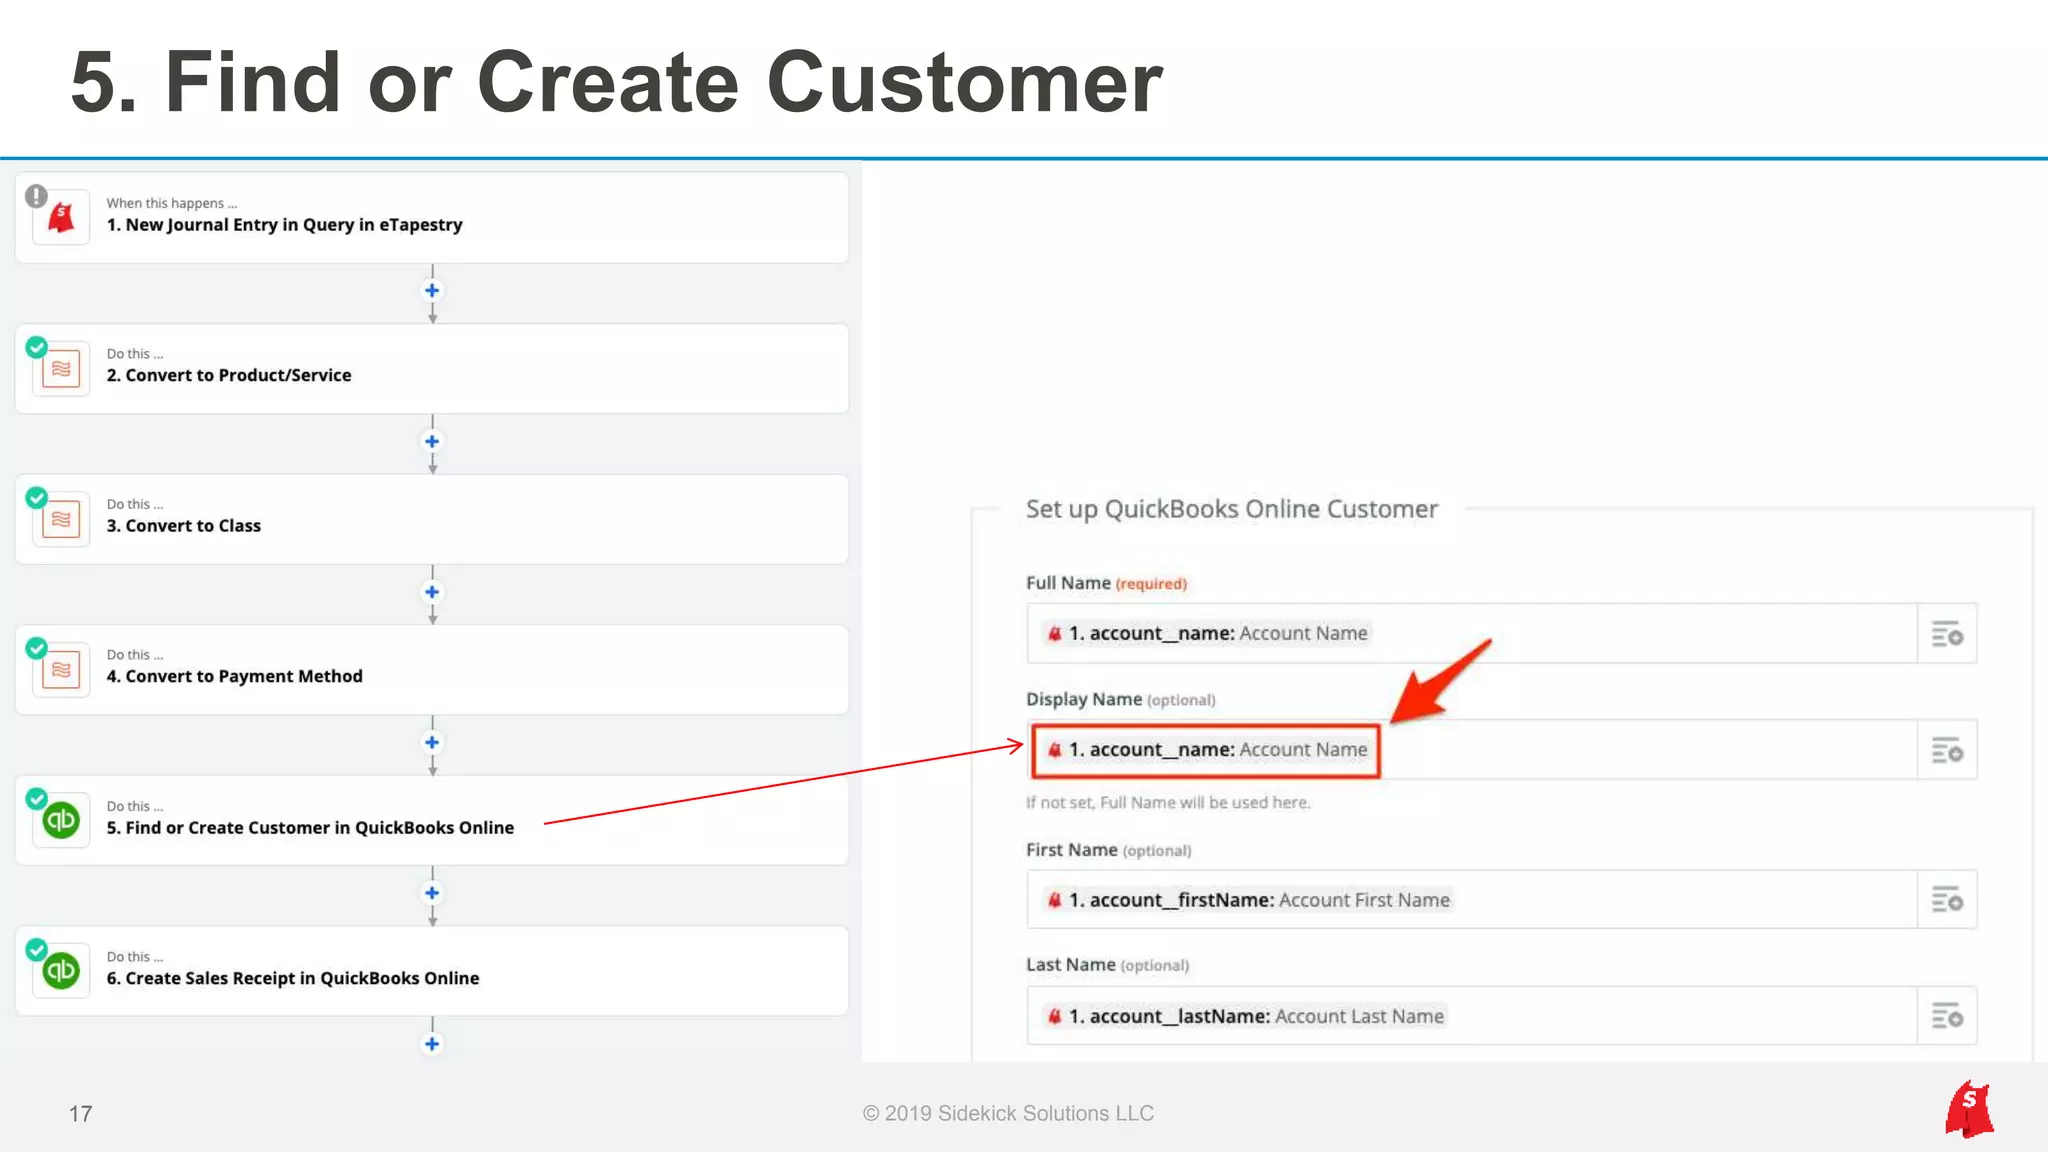Click the green check badge on step 2
2048x1152 pixels.
(x=36, y=347)
